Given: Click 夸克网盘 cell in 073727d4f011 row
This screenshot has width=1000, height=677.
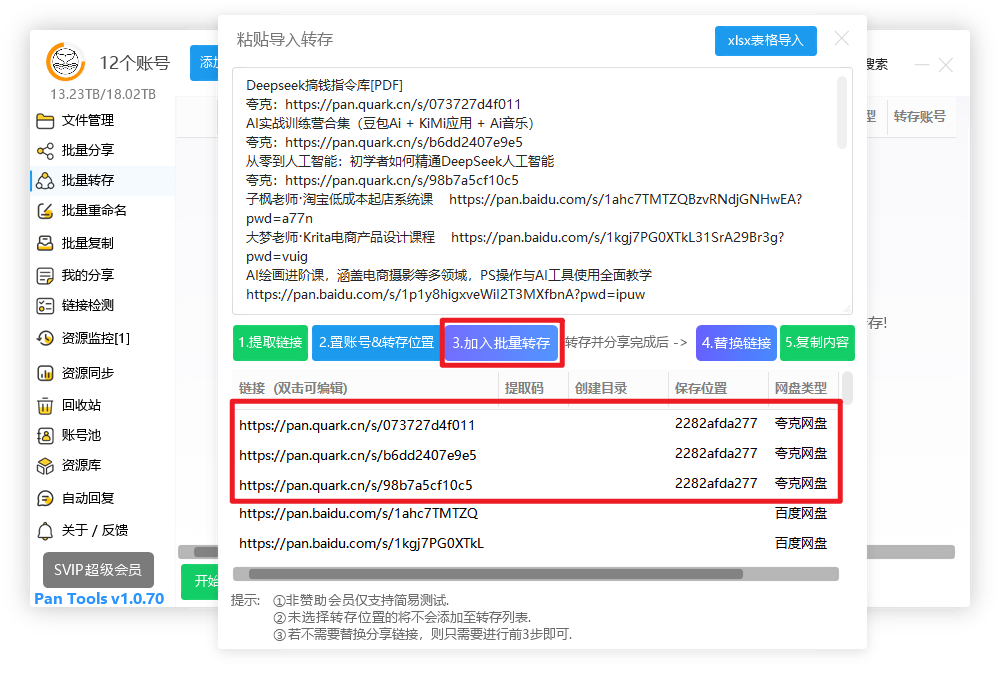Looking at the screenshot, I should [800, 423].
